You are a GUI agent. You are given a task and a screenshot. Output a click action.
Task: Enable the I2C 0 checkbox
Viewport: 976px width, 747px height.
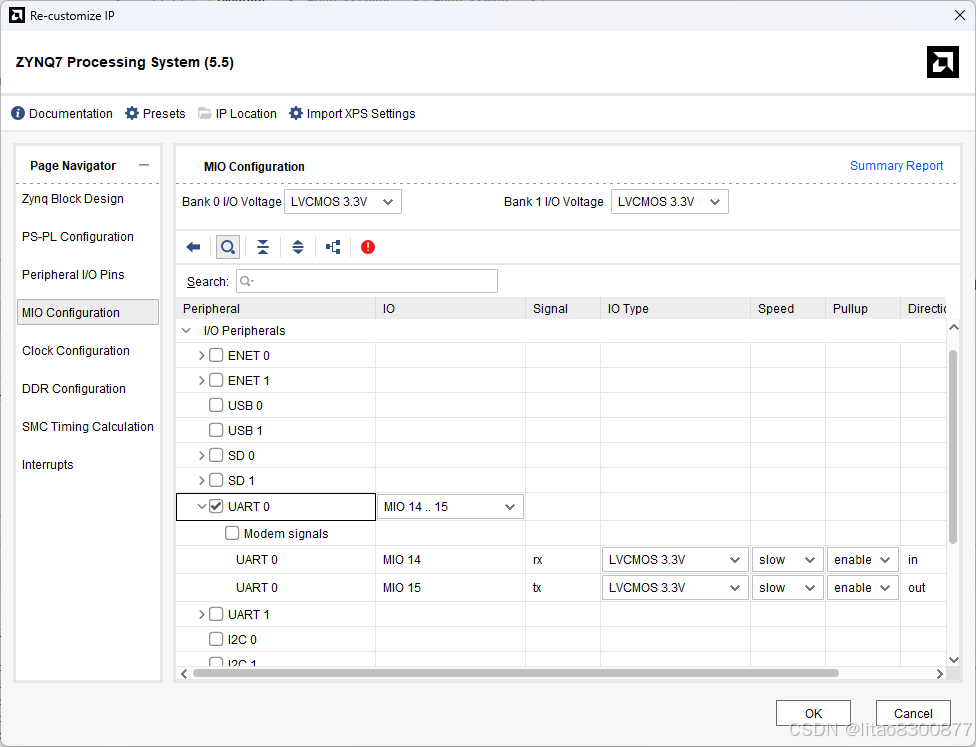[216, 639]
